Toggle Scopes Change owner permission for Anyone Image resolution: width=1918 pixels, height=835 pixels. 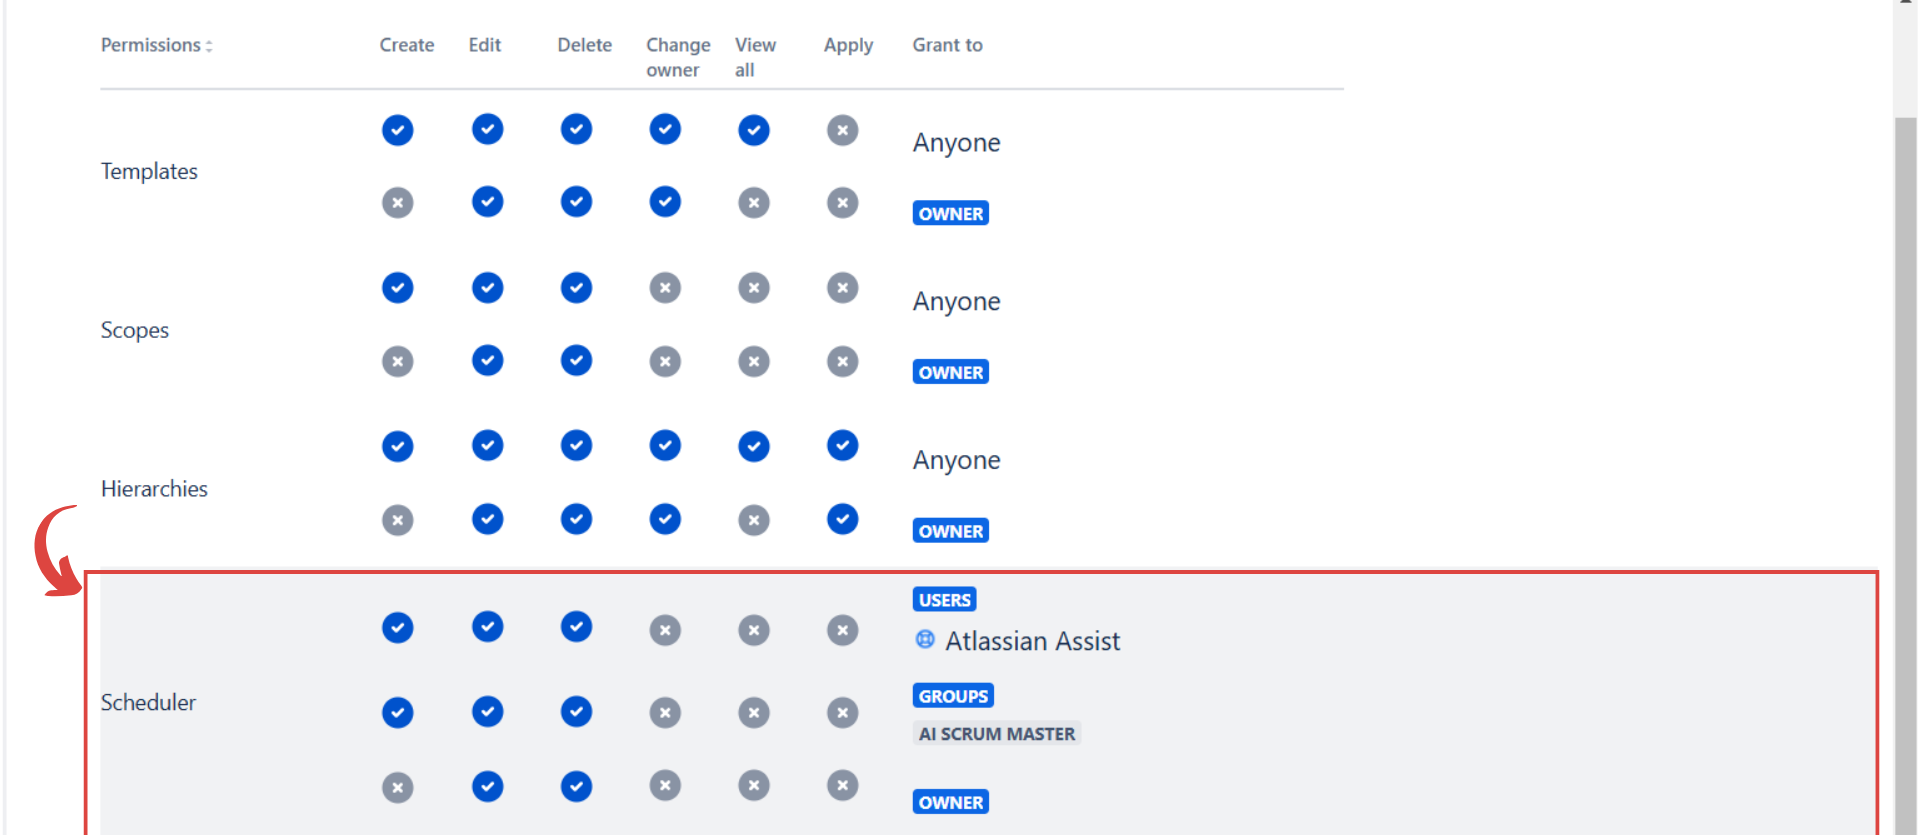(x=664, y=288)
